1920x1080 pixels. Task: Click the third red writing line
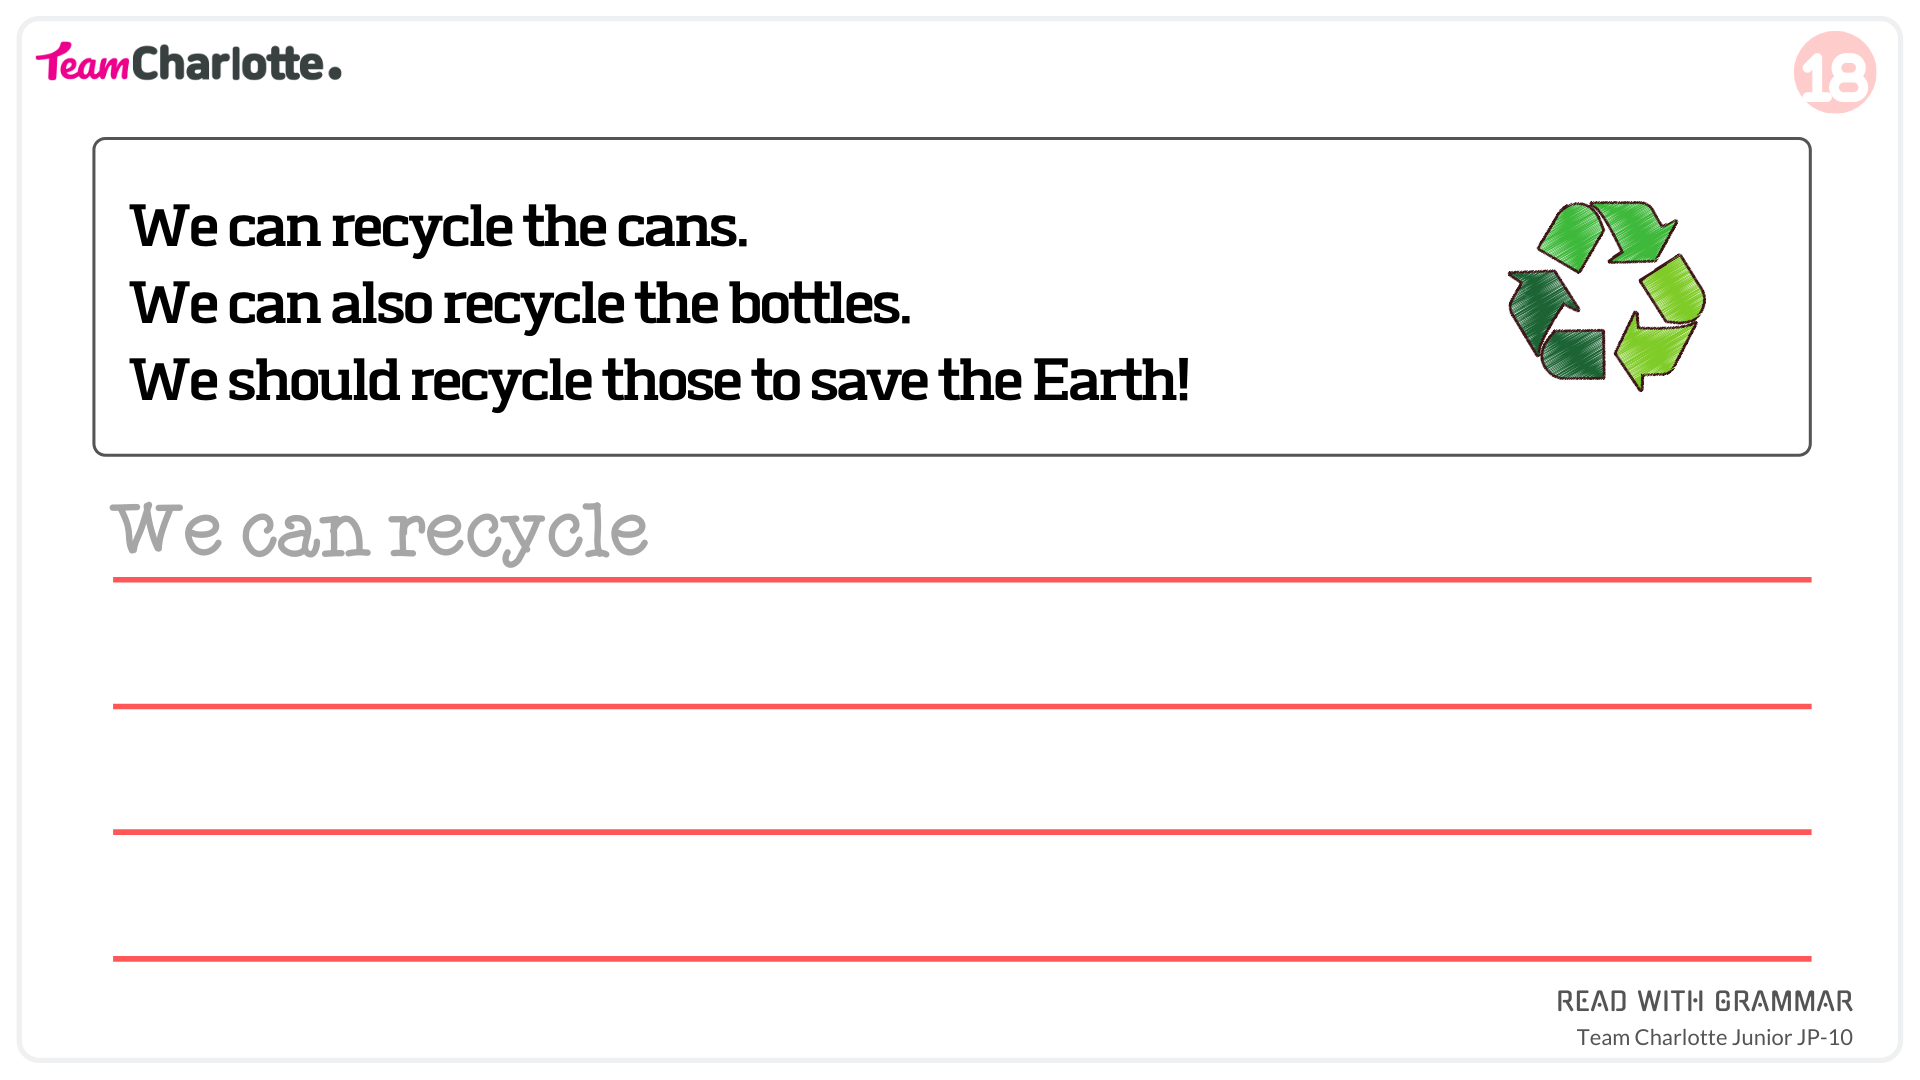tap(962, 832)
